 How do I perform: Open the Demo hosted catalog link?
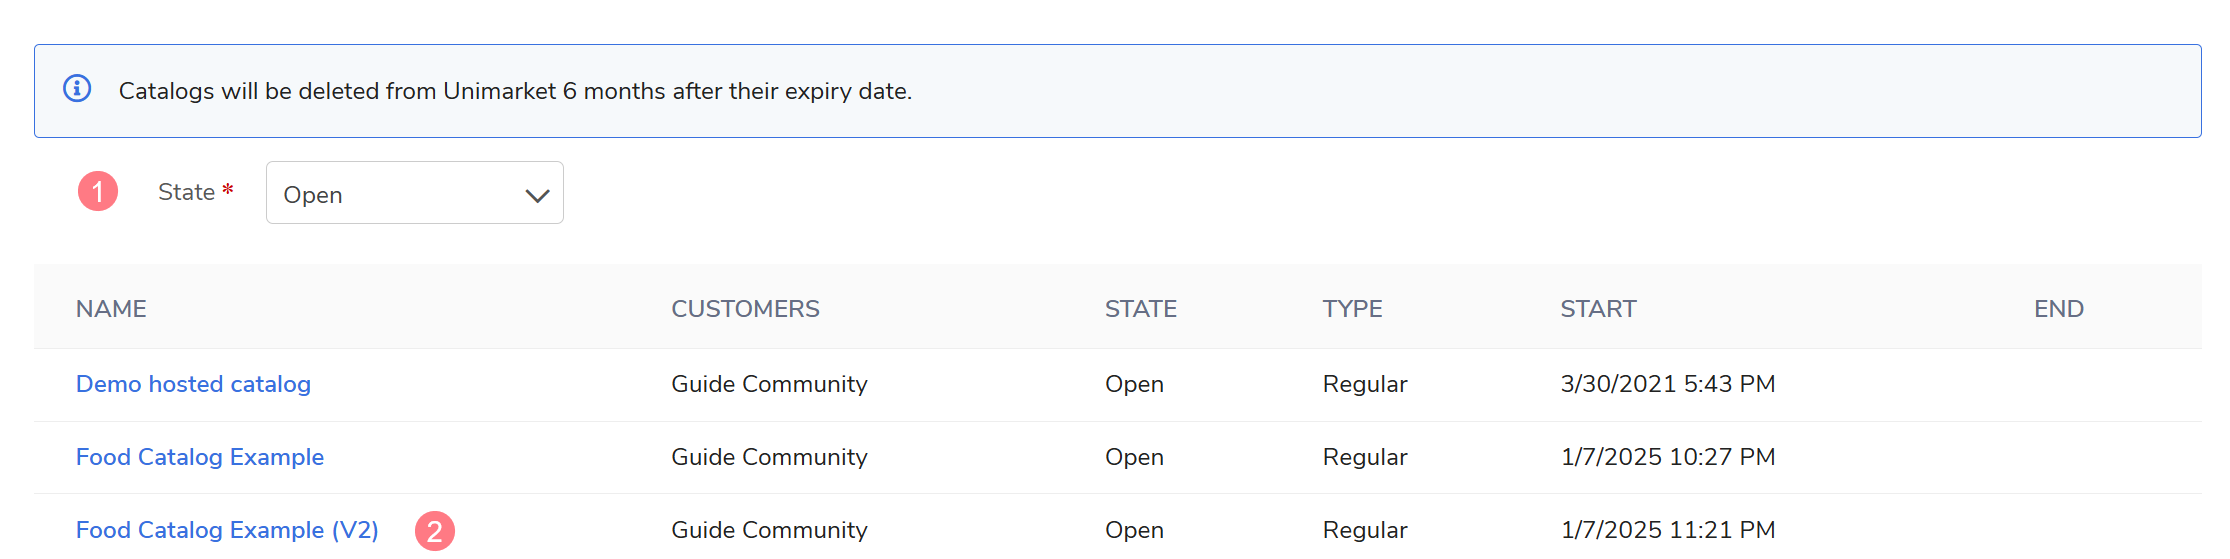click(x=193, y=384)
